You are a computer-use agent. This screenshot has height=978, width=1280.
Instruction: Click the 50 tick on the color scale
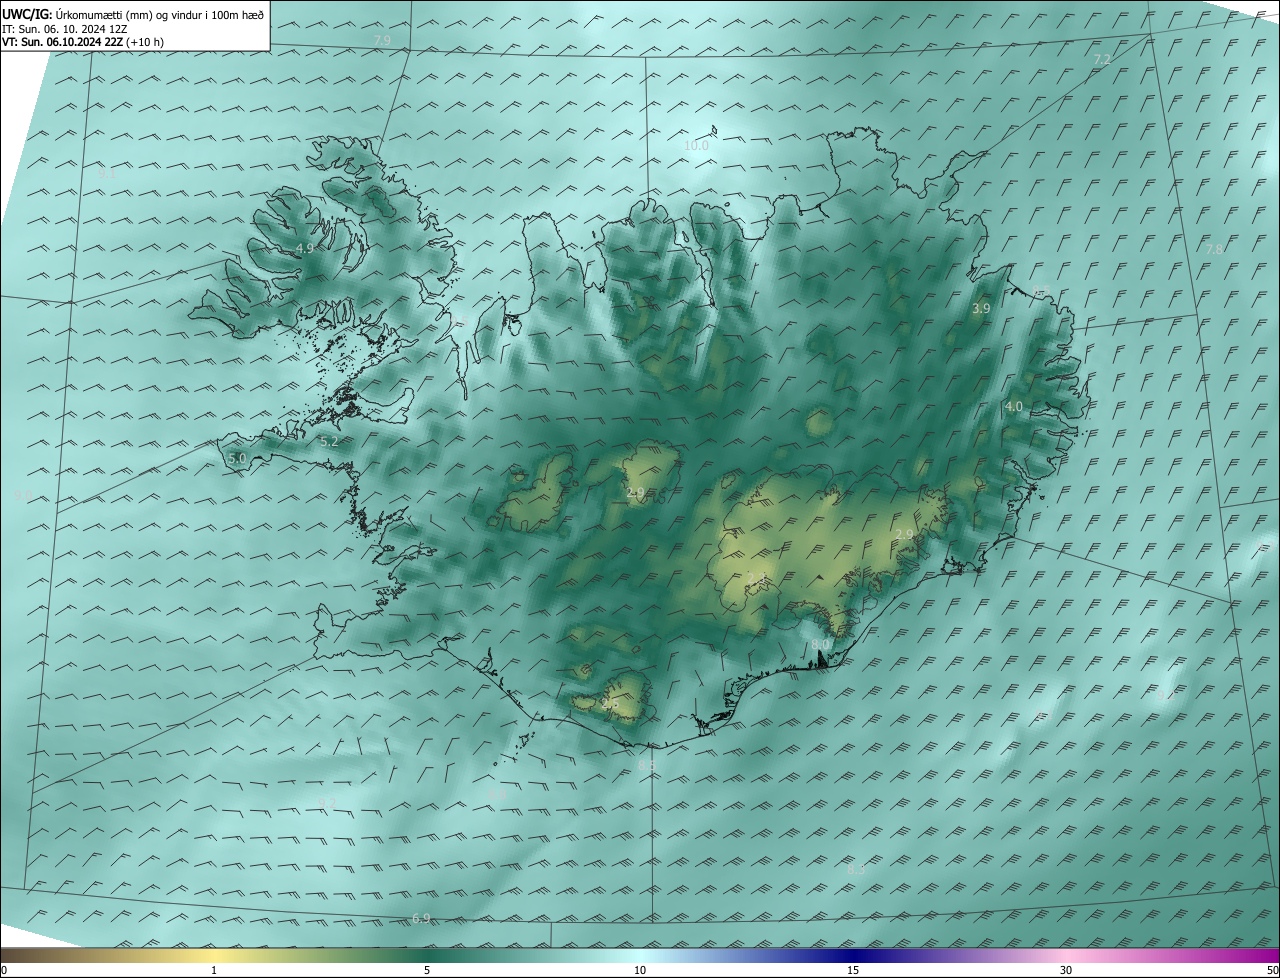(x=1272, y=970)
